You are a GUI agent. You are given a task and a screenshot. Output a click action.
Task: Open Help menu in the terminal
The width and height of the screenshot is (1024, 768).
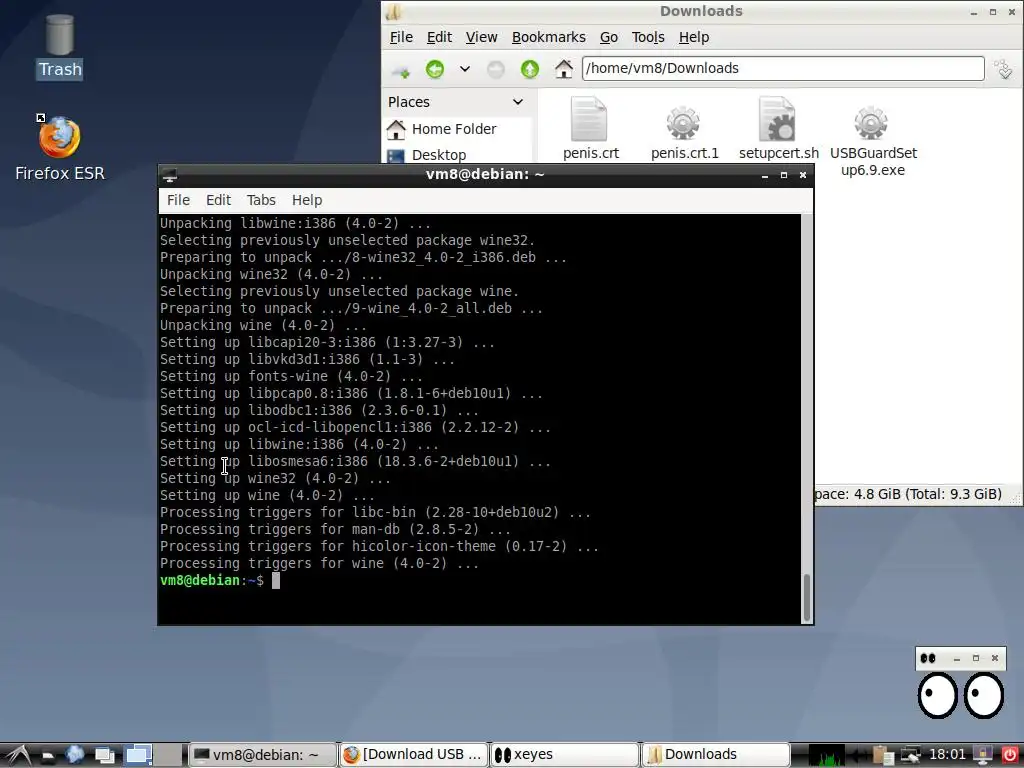(x=307, y=200)
